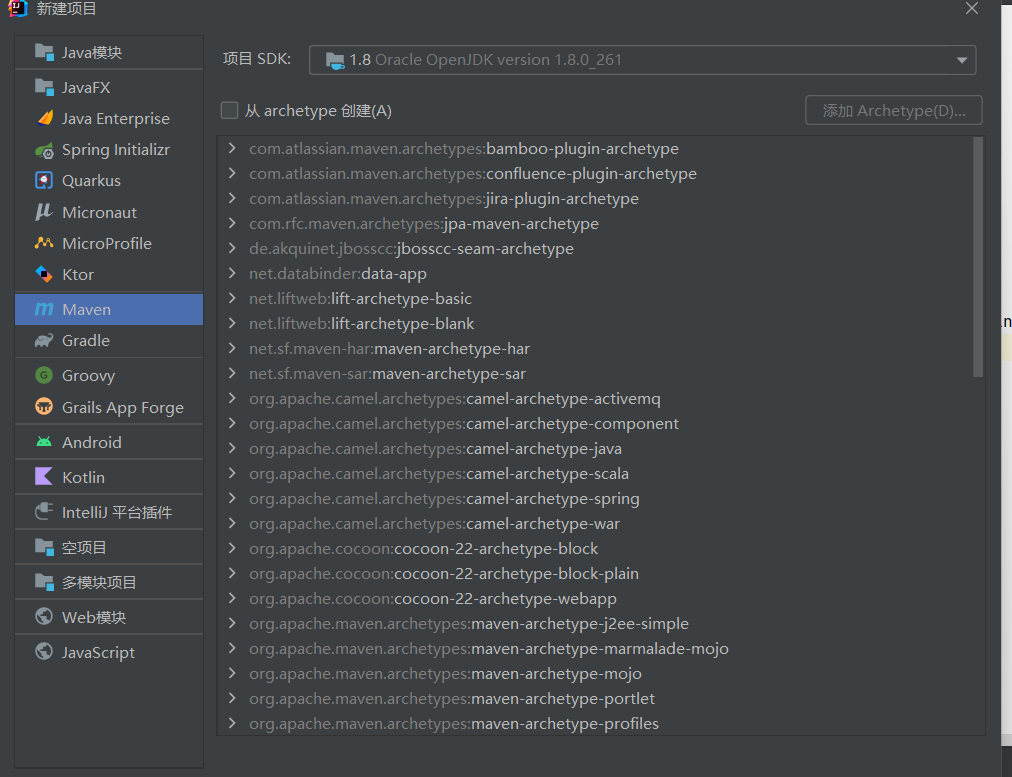This screenshot has width=1012, height=777.
Task: Click the MicroProfile icon
Action: pyautogui.click(x=44, y=243)
